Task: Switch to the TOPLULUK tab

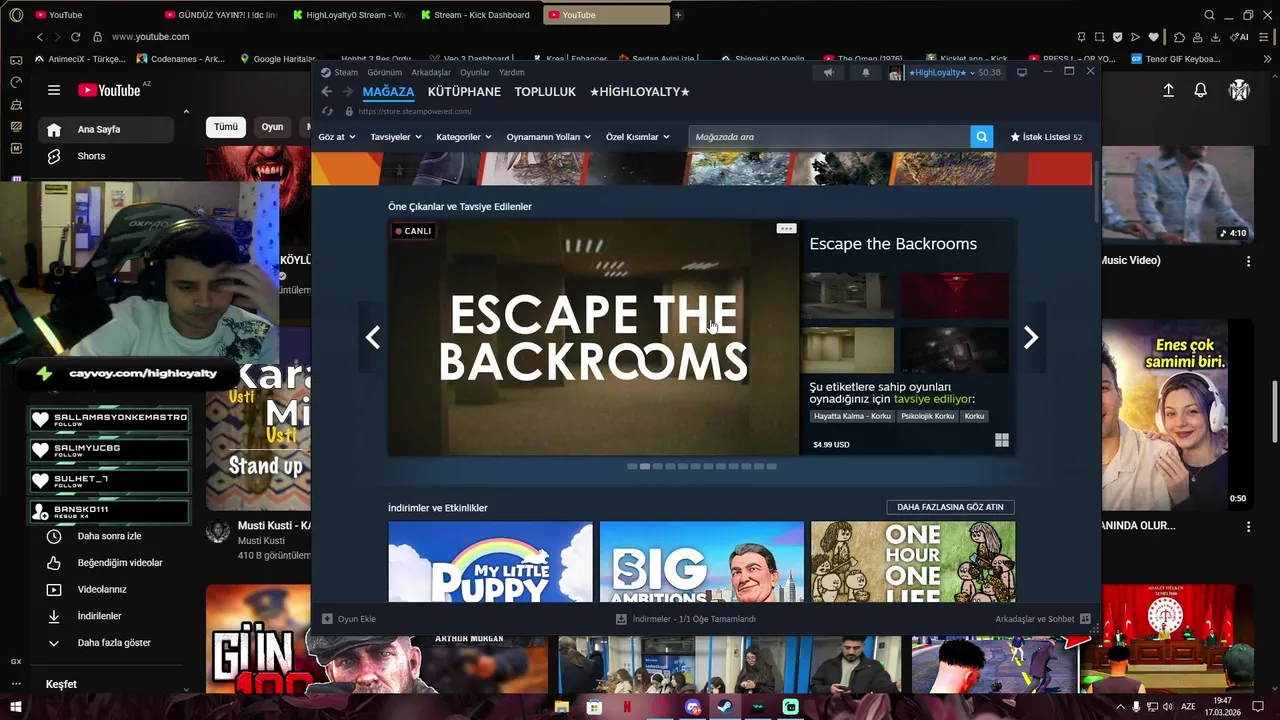Action: [x=545, y=92]
